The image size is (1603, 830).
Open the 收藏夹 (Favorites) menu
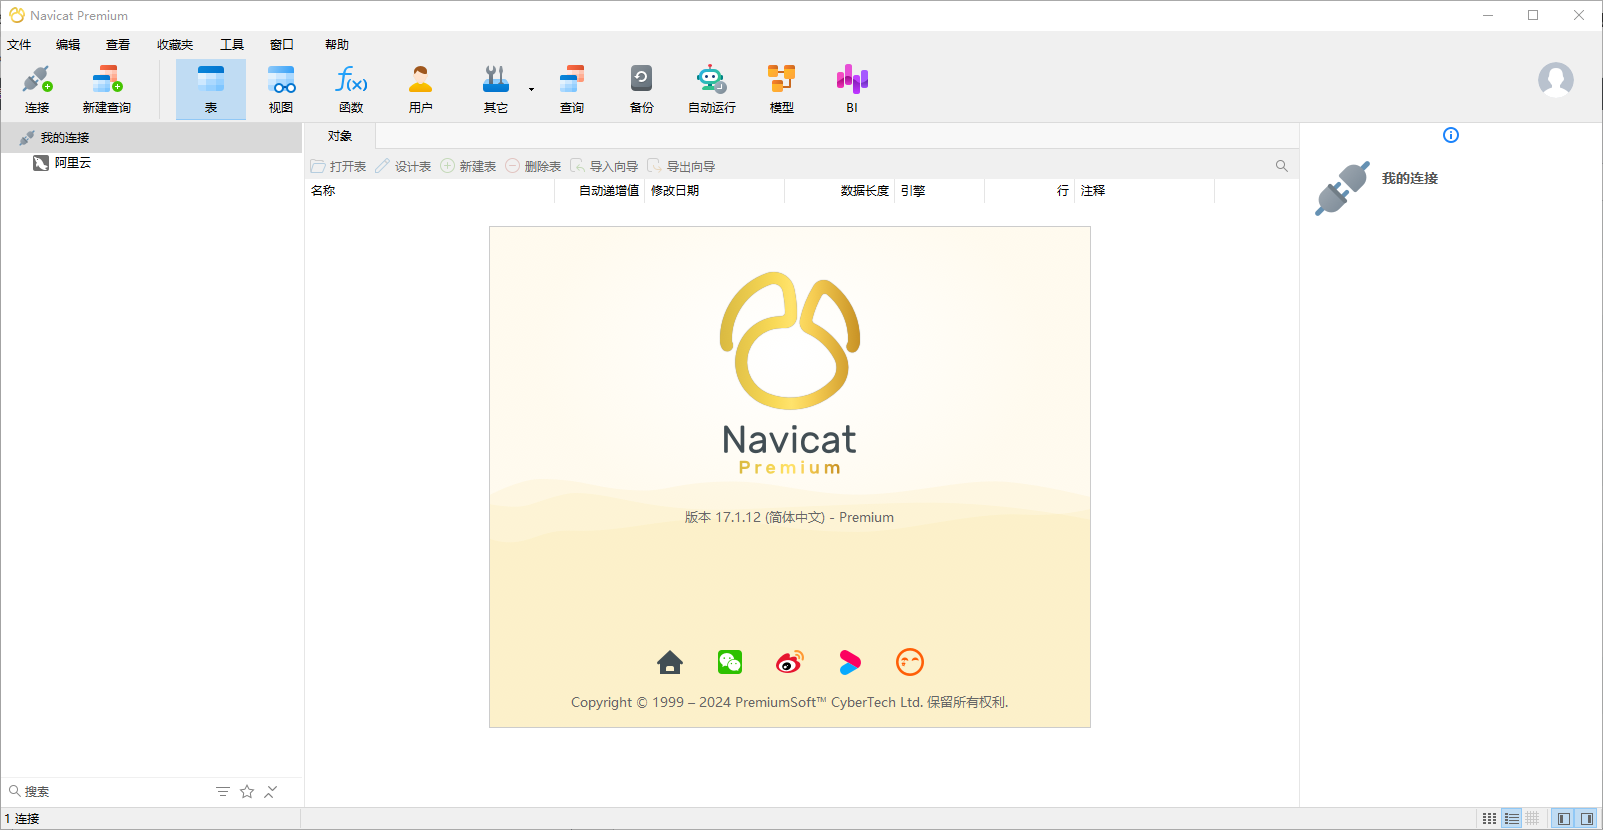(x=175, y=45)
